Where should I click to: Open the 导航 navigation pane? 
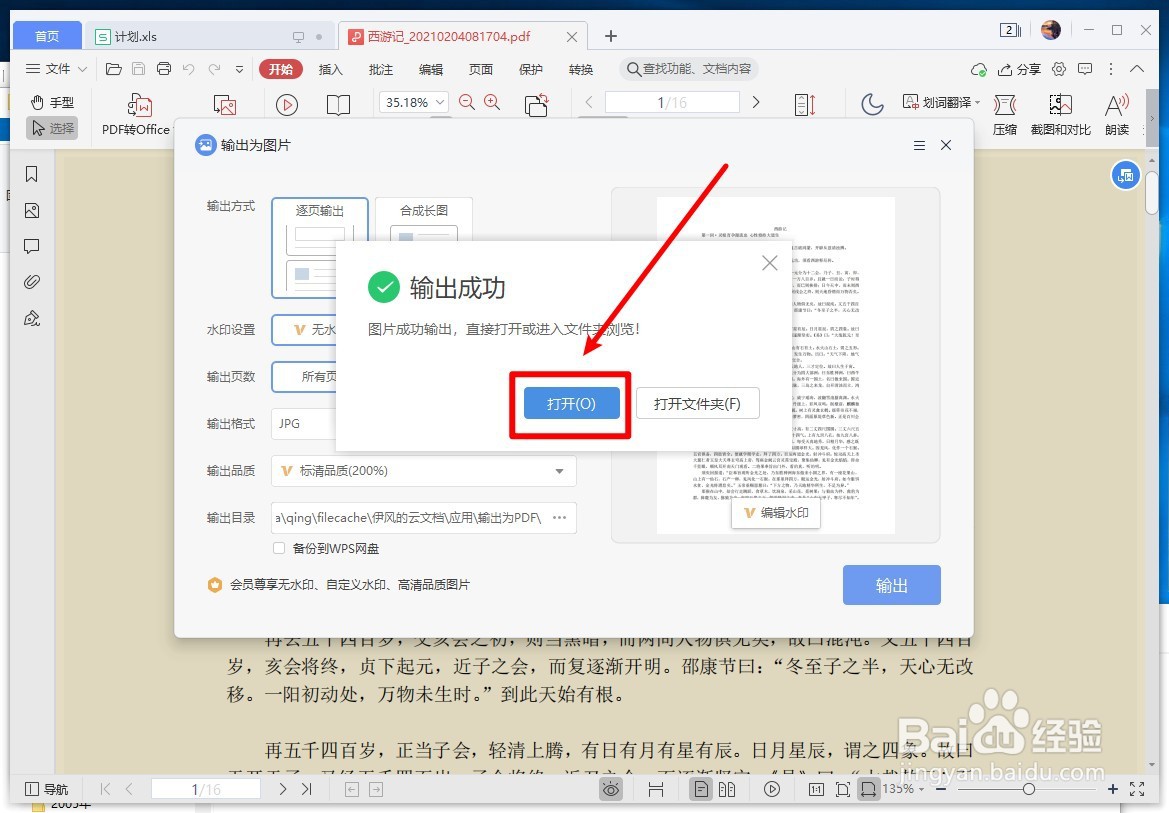tap(46, 789)
